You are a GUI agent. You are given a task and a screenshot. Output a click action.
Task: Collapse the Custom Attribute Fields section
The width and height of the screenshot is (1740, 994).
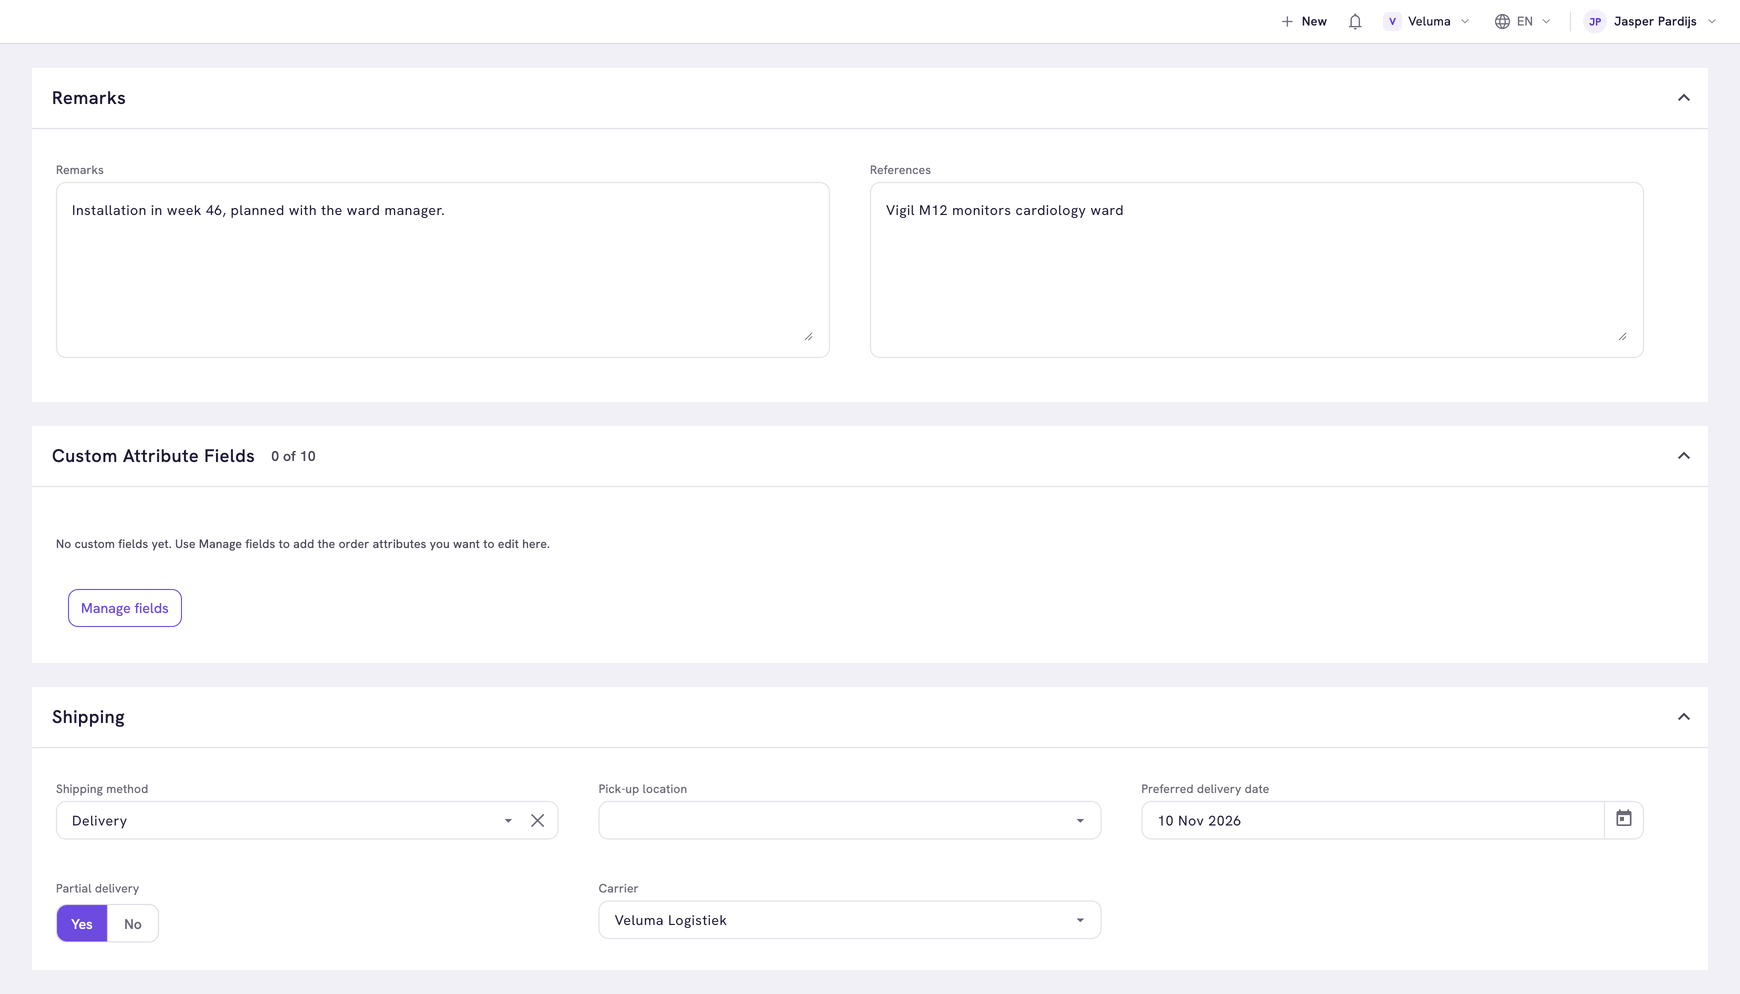coord(1684,456)
